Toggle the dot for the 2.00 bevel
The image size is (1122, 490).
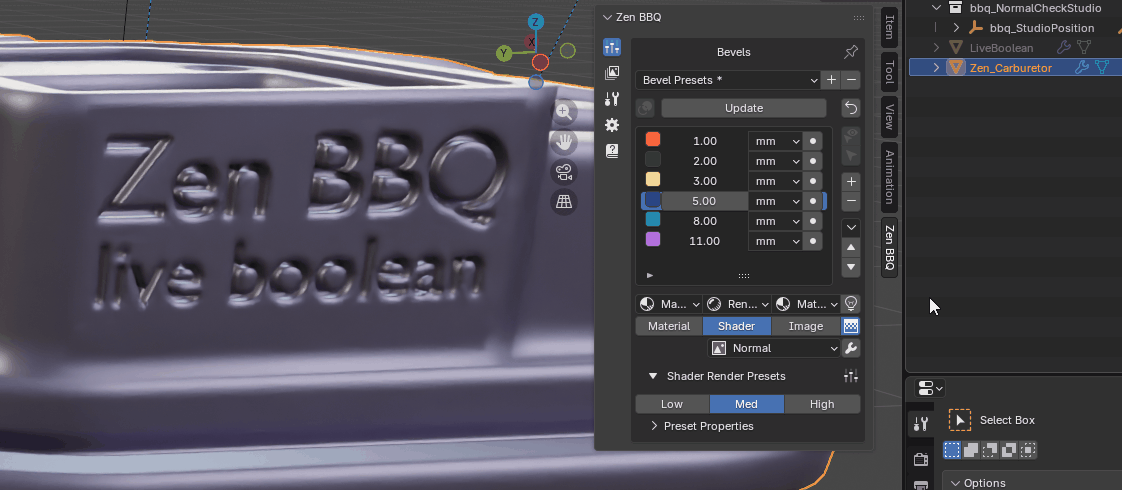(x=813, y=161)
